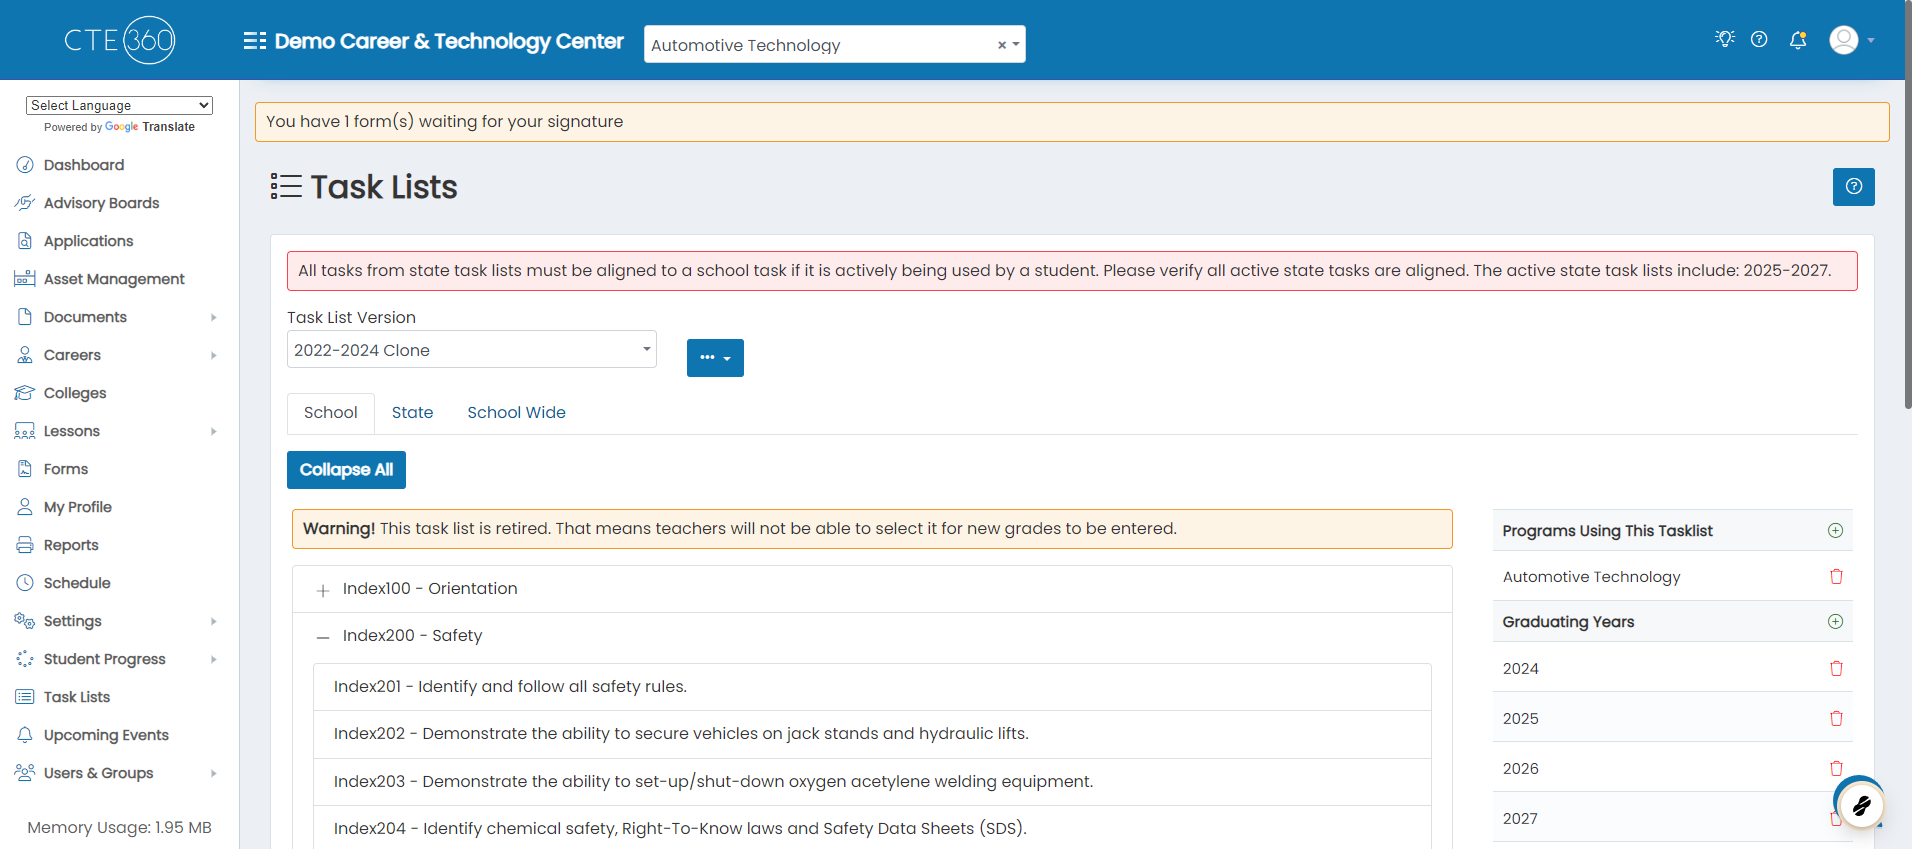
Task: Open My Profile in the sidebar
Action: coord(78,507)
